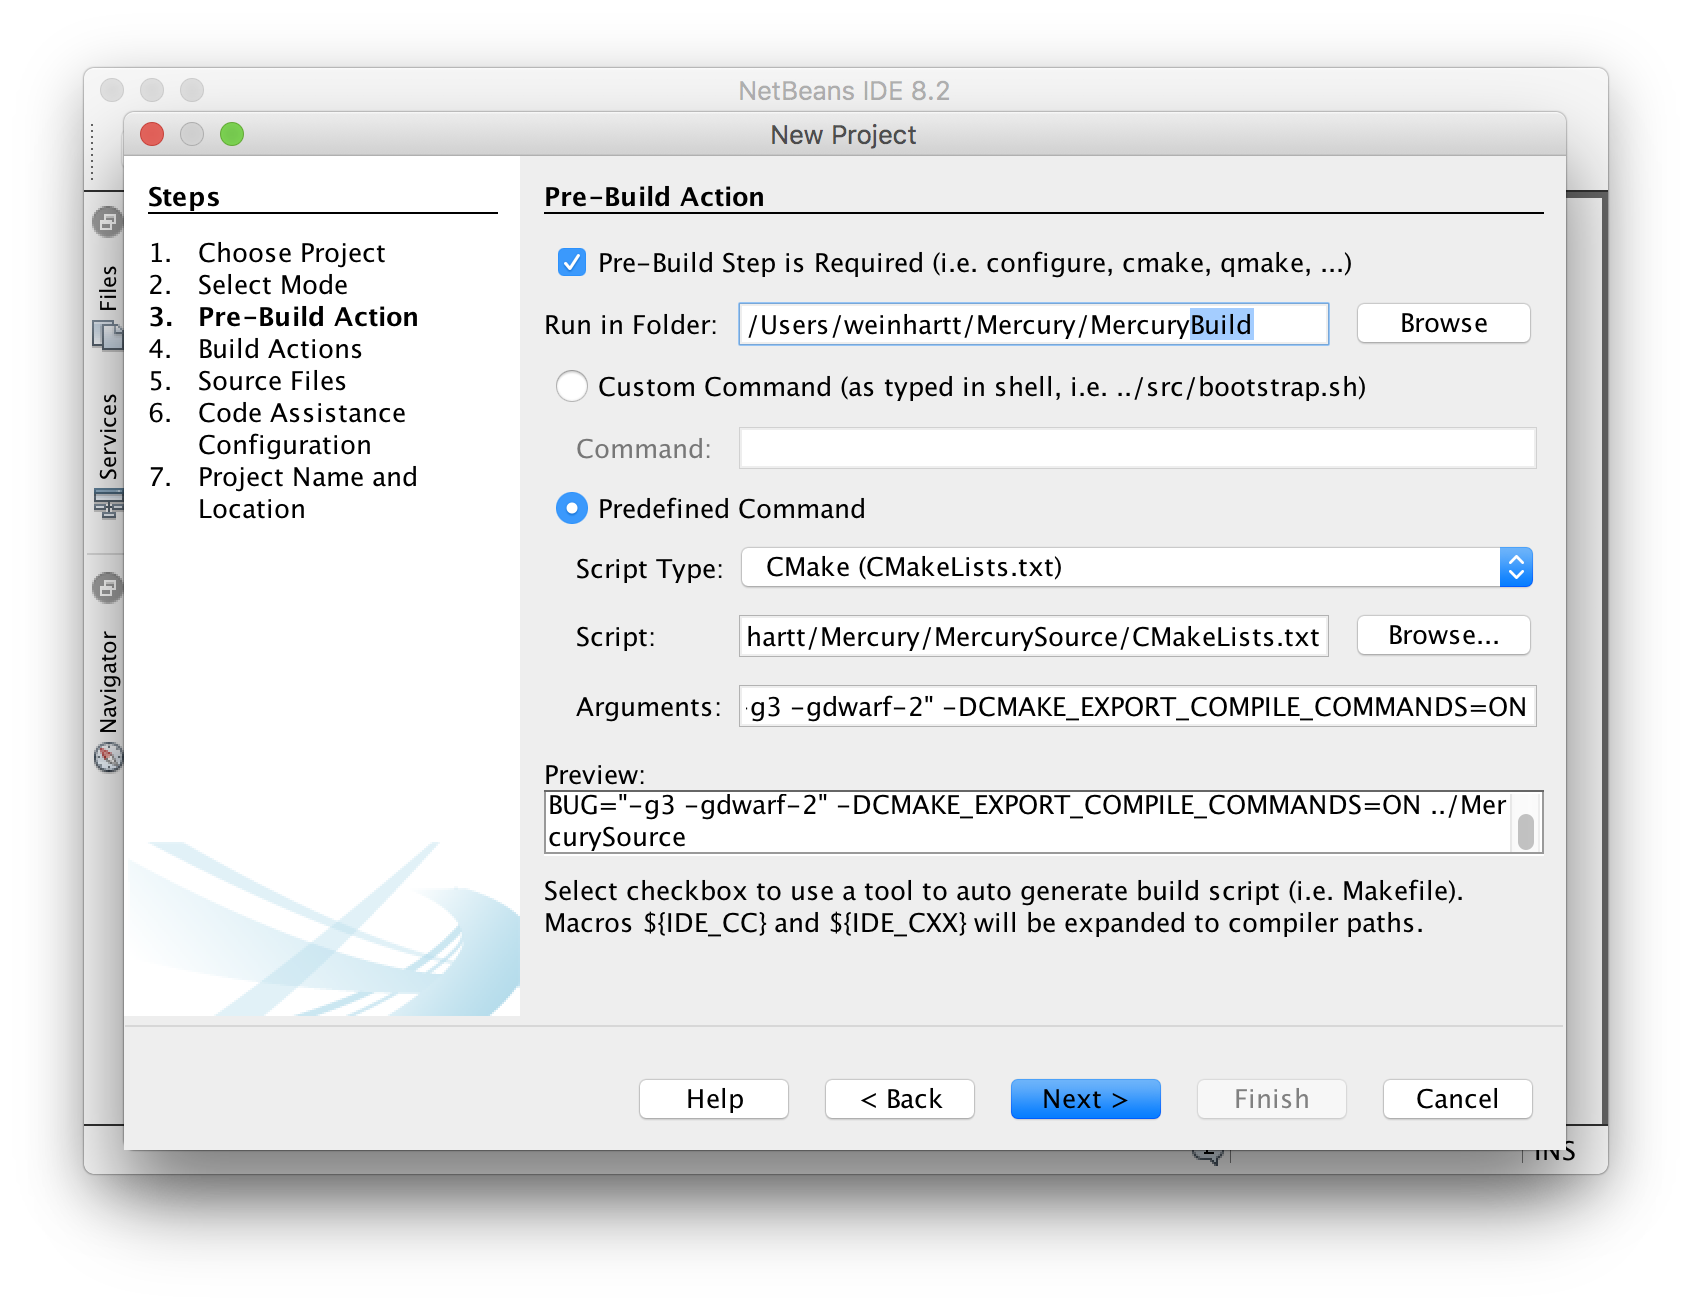Click restore icon above Files tab

(x=108, y=221)
